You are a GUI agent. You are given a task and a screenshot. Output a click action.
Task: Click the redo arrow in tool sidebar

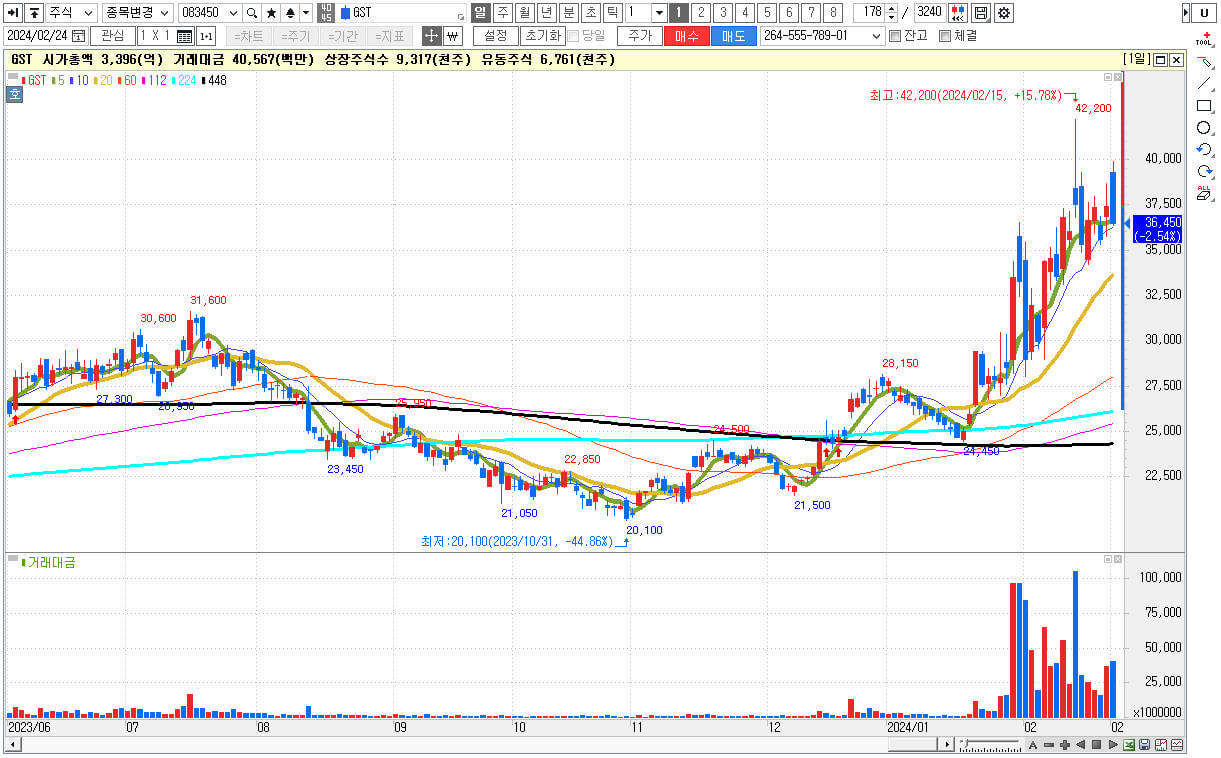point(1204,172)
